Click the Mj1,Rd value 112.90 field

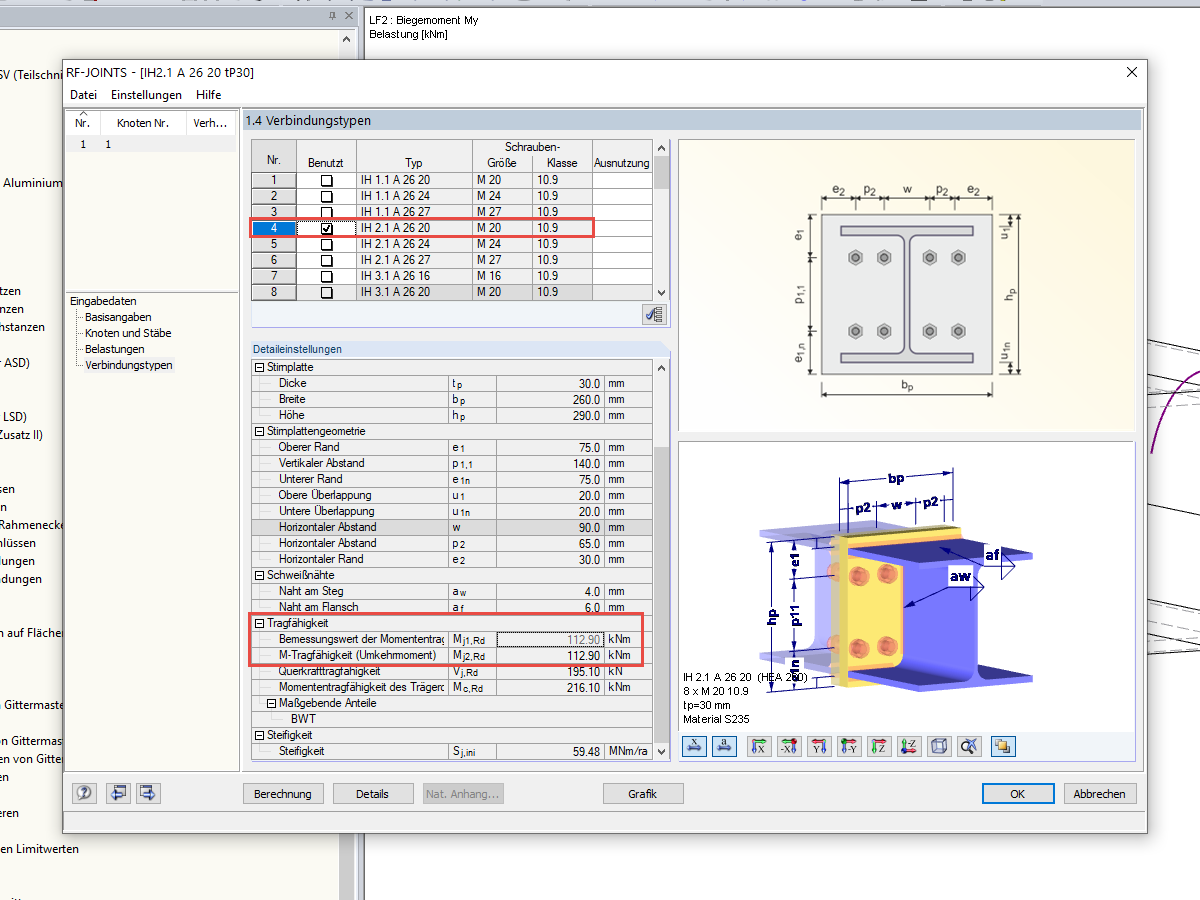click(550, 639)
